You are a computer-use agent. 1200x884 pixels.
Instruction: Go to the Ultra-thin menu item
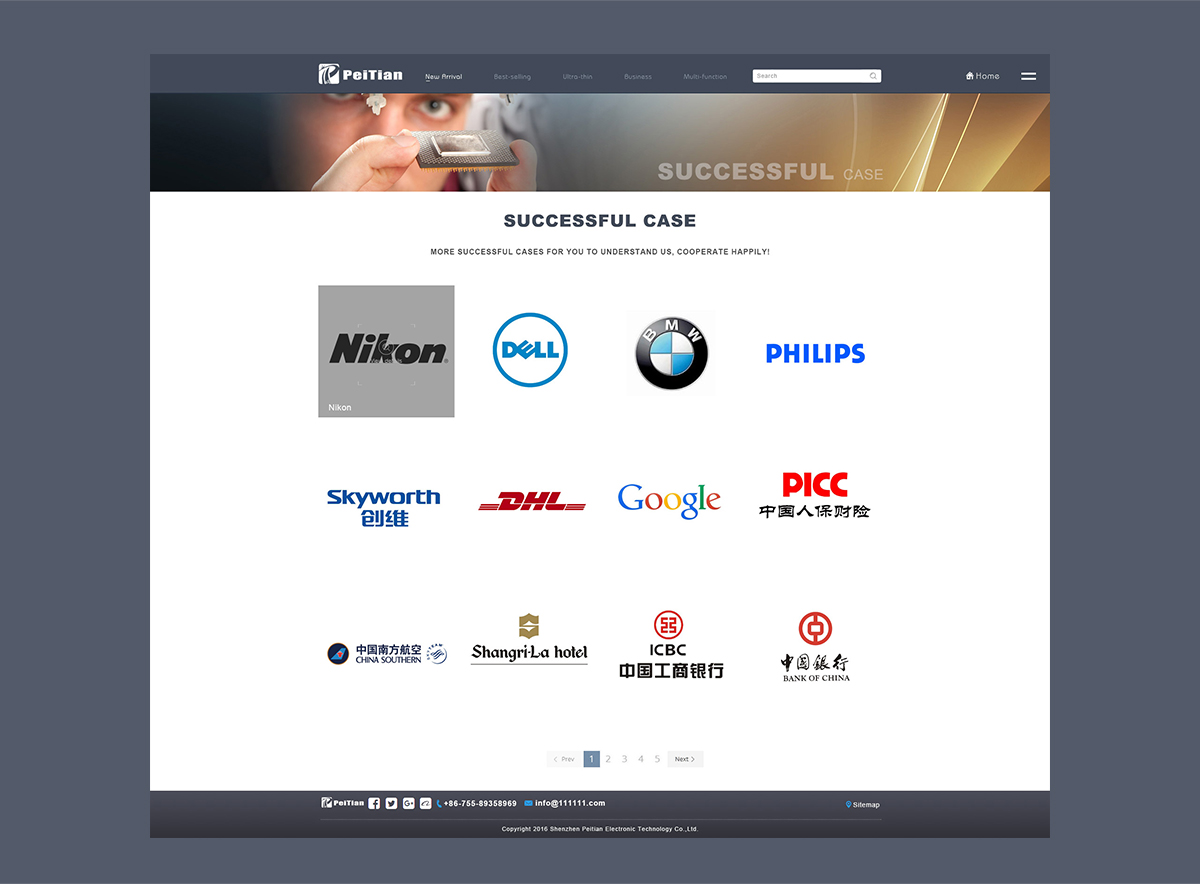(x=577, y=77)
